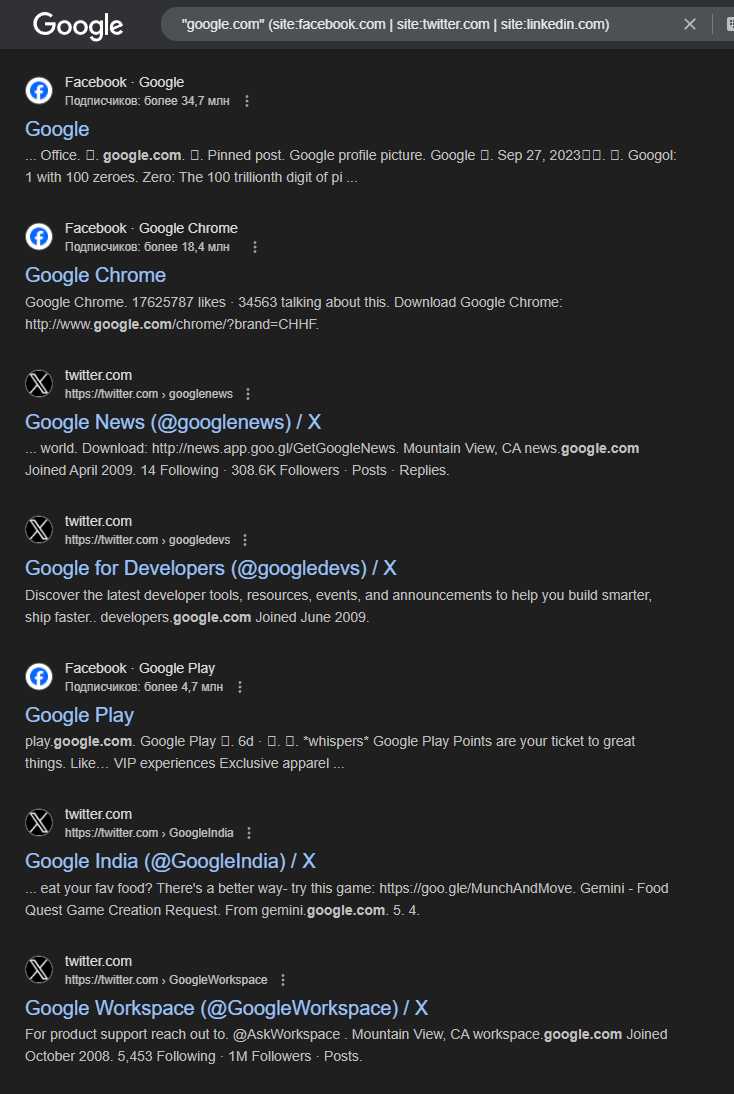Open Google India (@GoogleIndia) / X link
Viewport: 734px width, 1094px height.
(170, 861)
